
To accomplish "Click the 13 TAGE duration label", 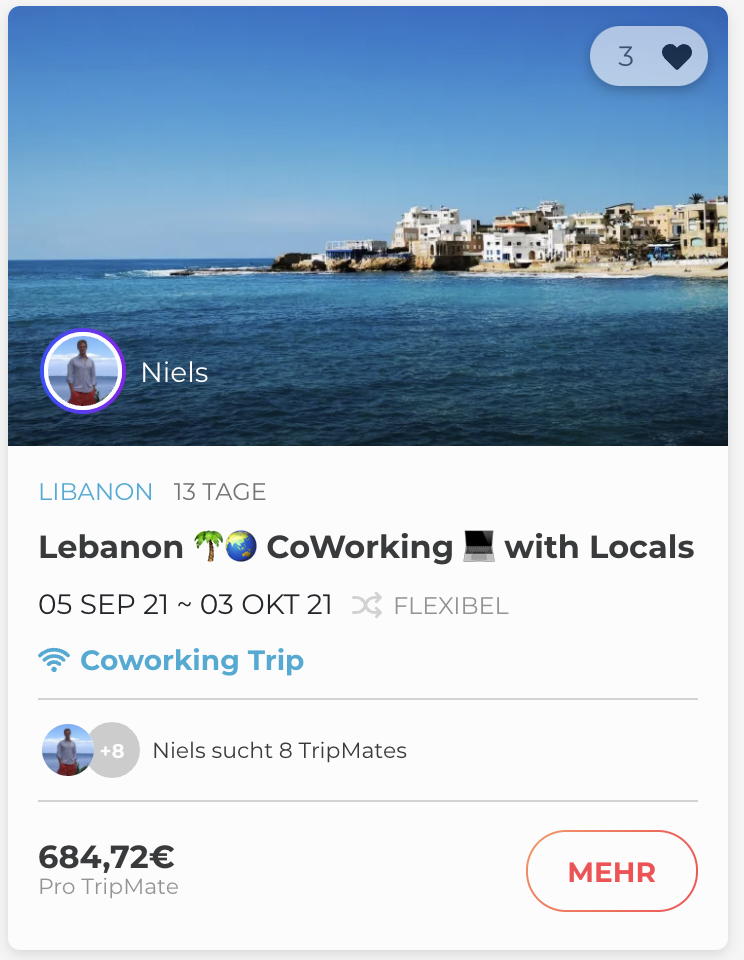I will point(220,492).
